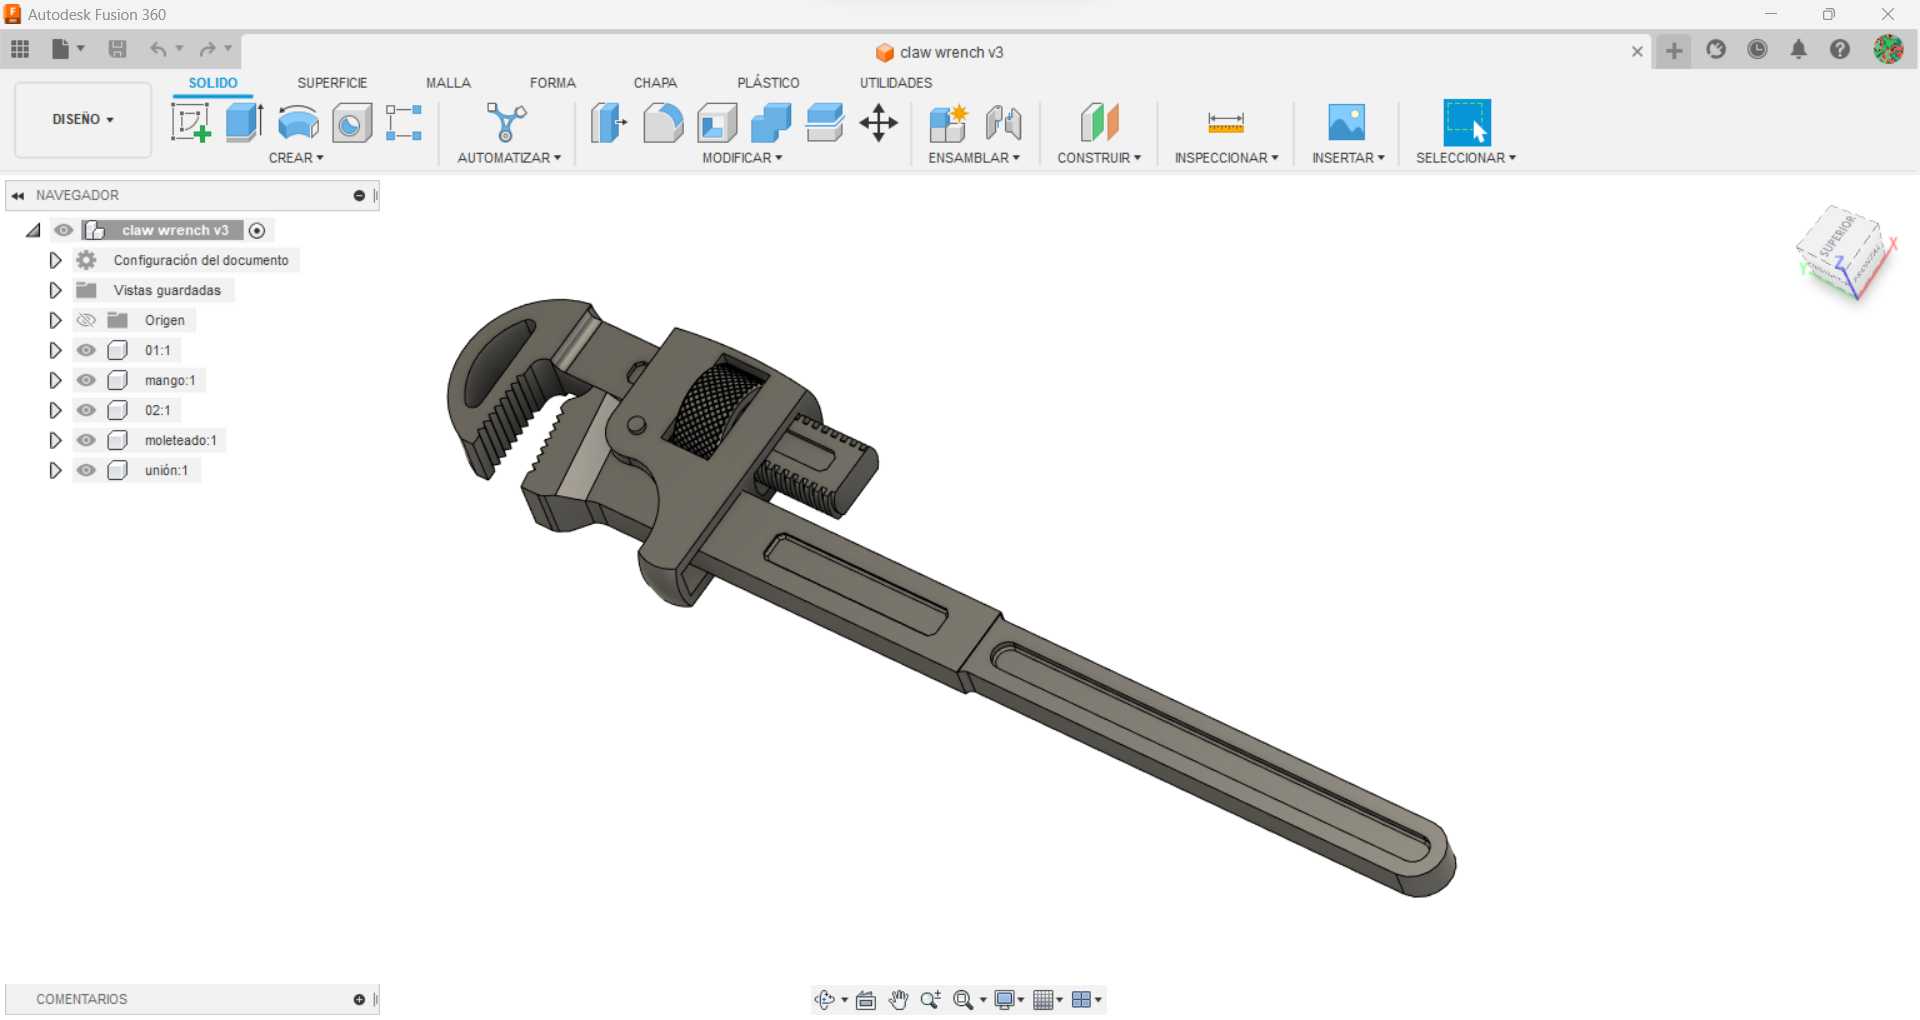Open the Automatizar fork icon

(507, 123)
